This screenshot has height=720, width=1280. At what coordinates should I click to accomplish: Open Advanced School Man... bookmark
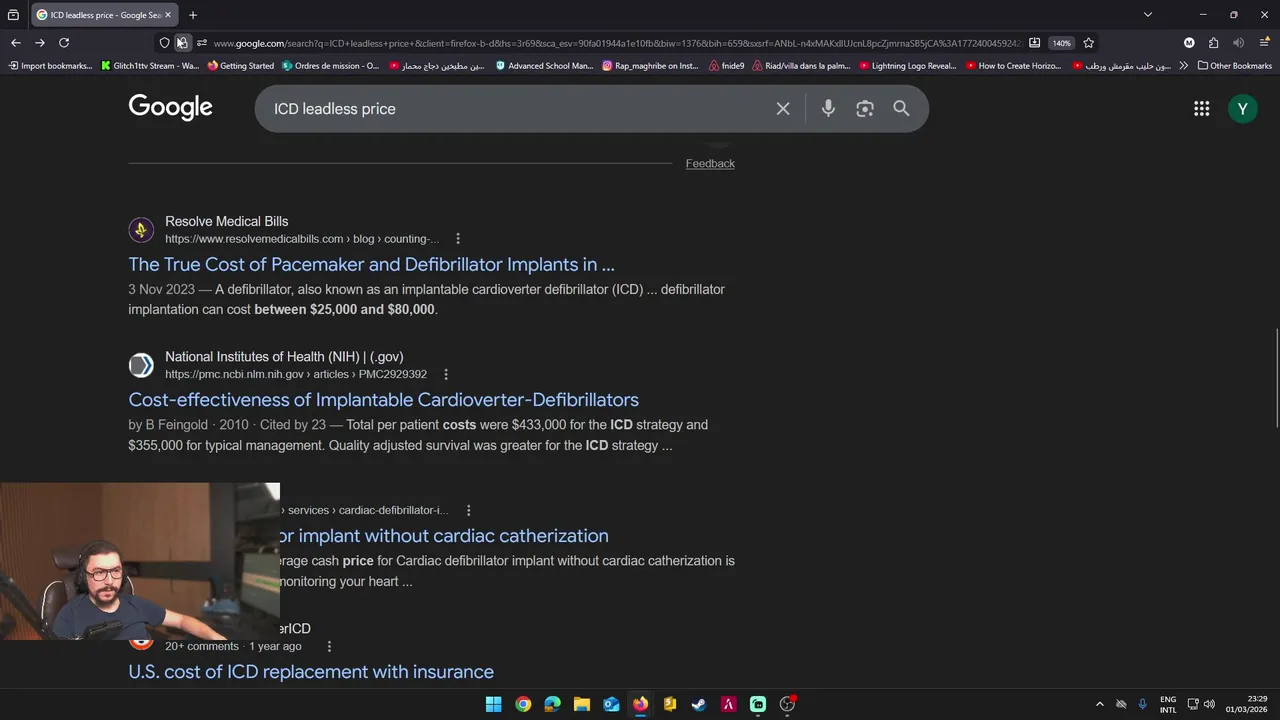click(545, 66)
